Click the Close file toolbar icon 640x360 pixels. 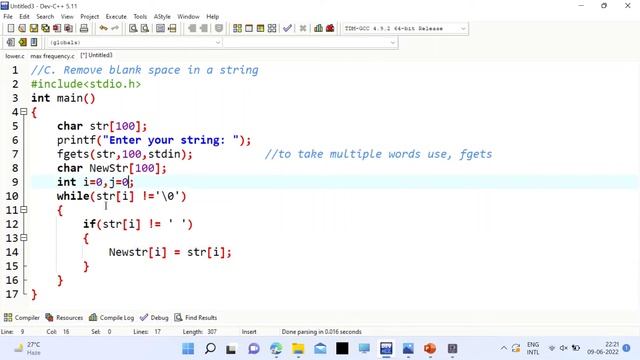tap(57, 28)
